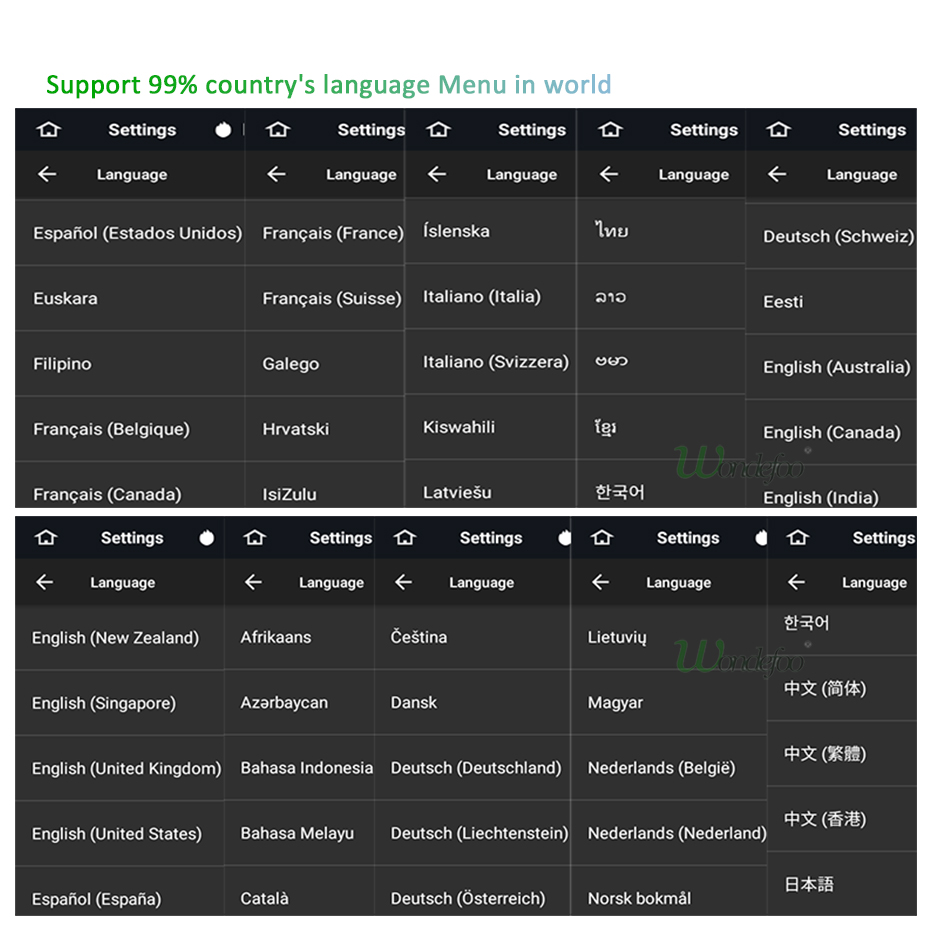Tap the home icon above Deutsch (Schweiz) panel

point(778,130)
